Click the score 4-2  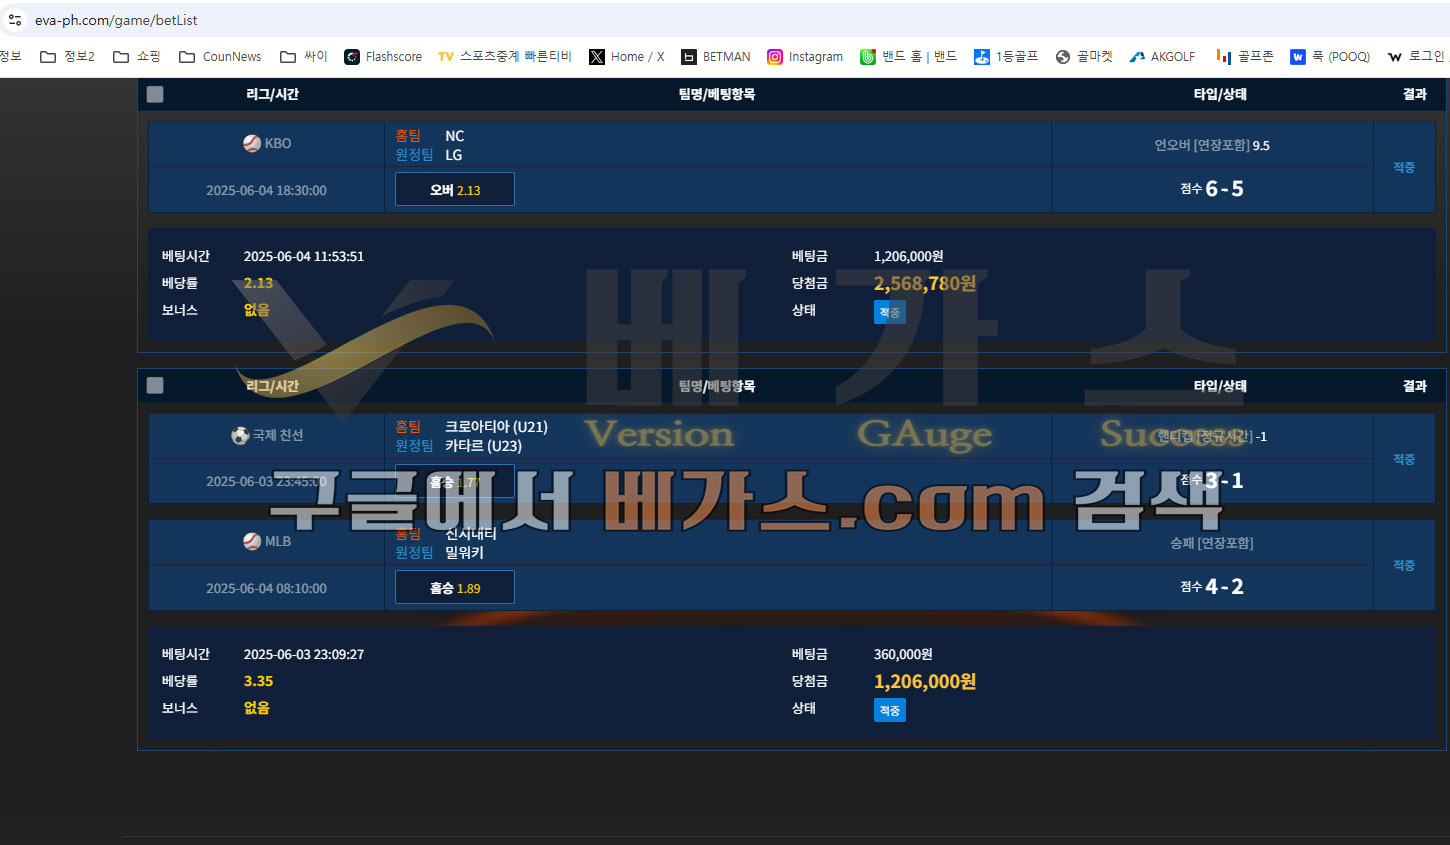[x=1224, y=587]
